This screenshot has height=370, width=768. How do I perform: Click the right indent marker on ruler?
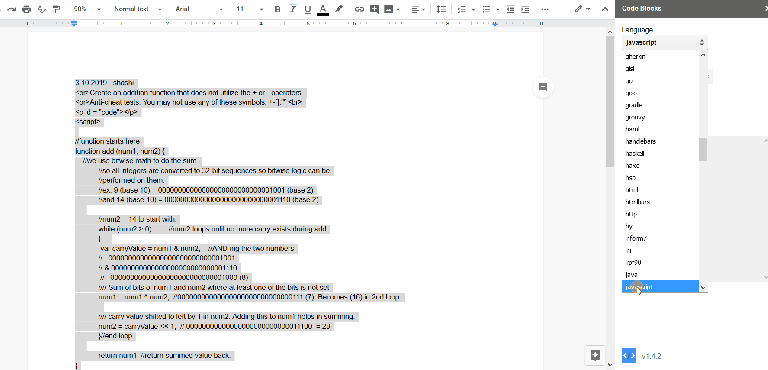click(495, 24)
